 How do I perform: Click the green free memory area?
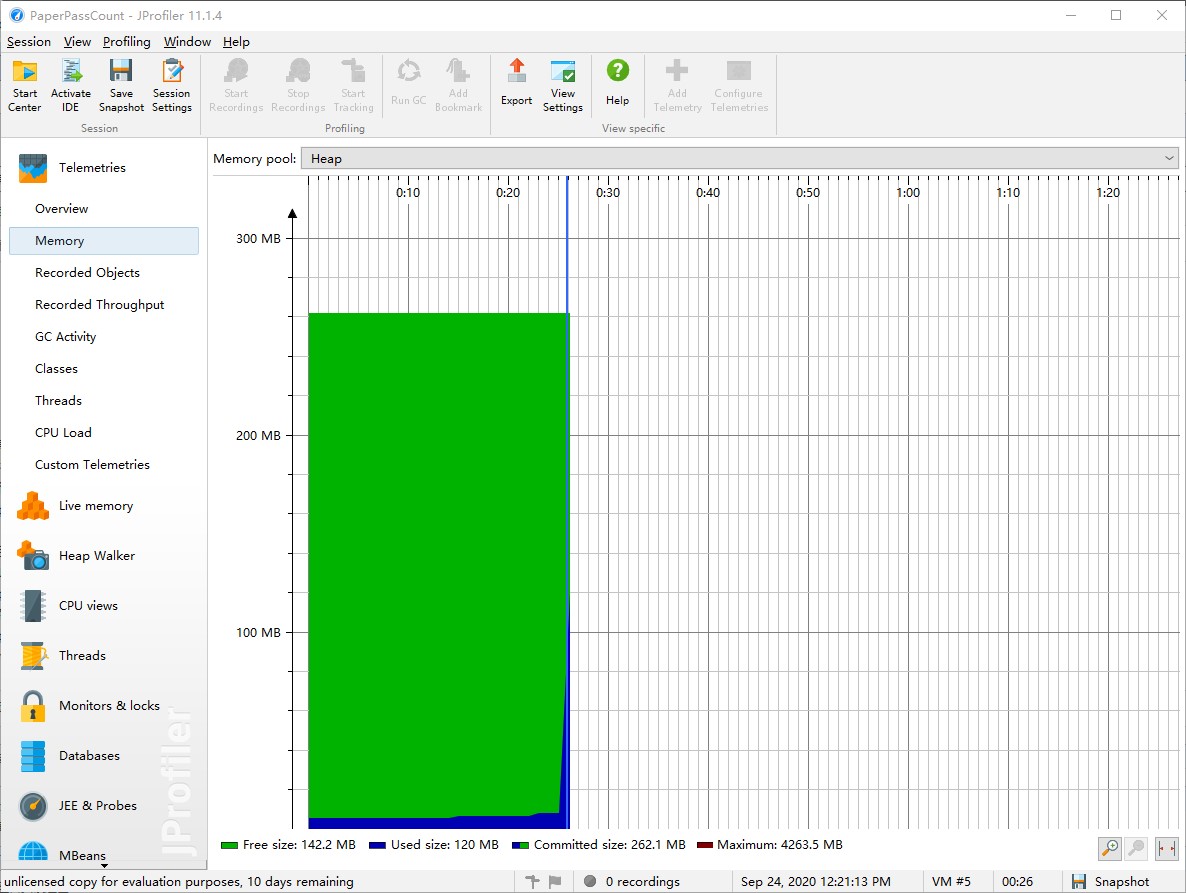point(437,565)
